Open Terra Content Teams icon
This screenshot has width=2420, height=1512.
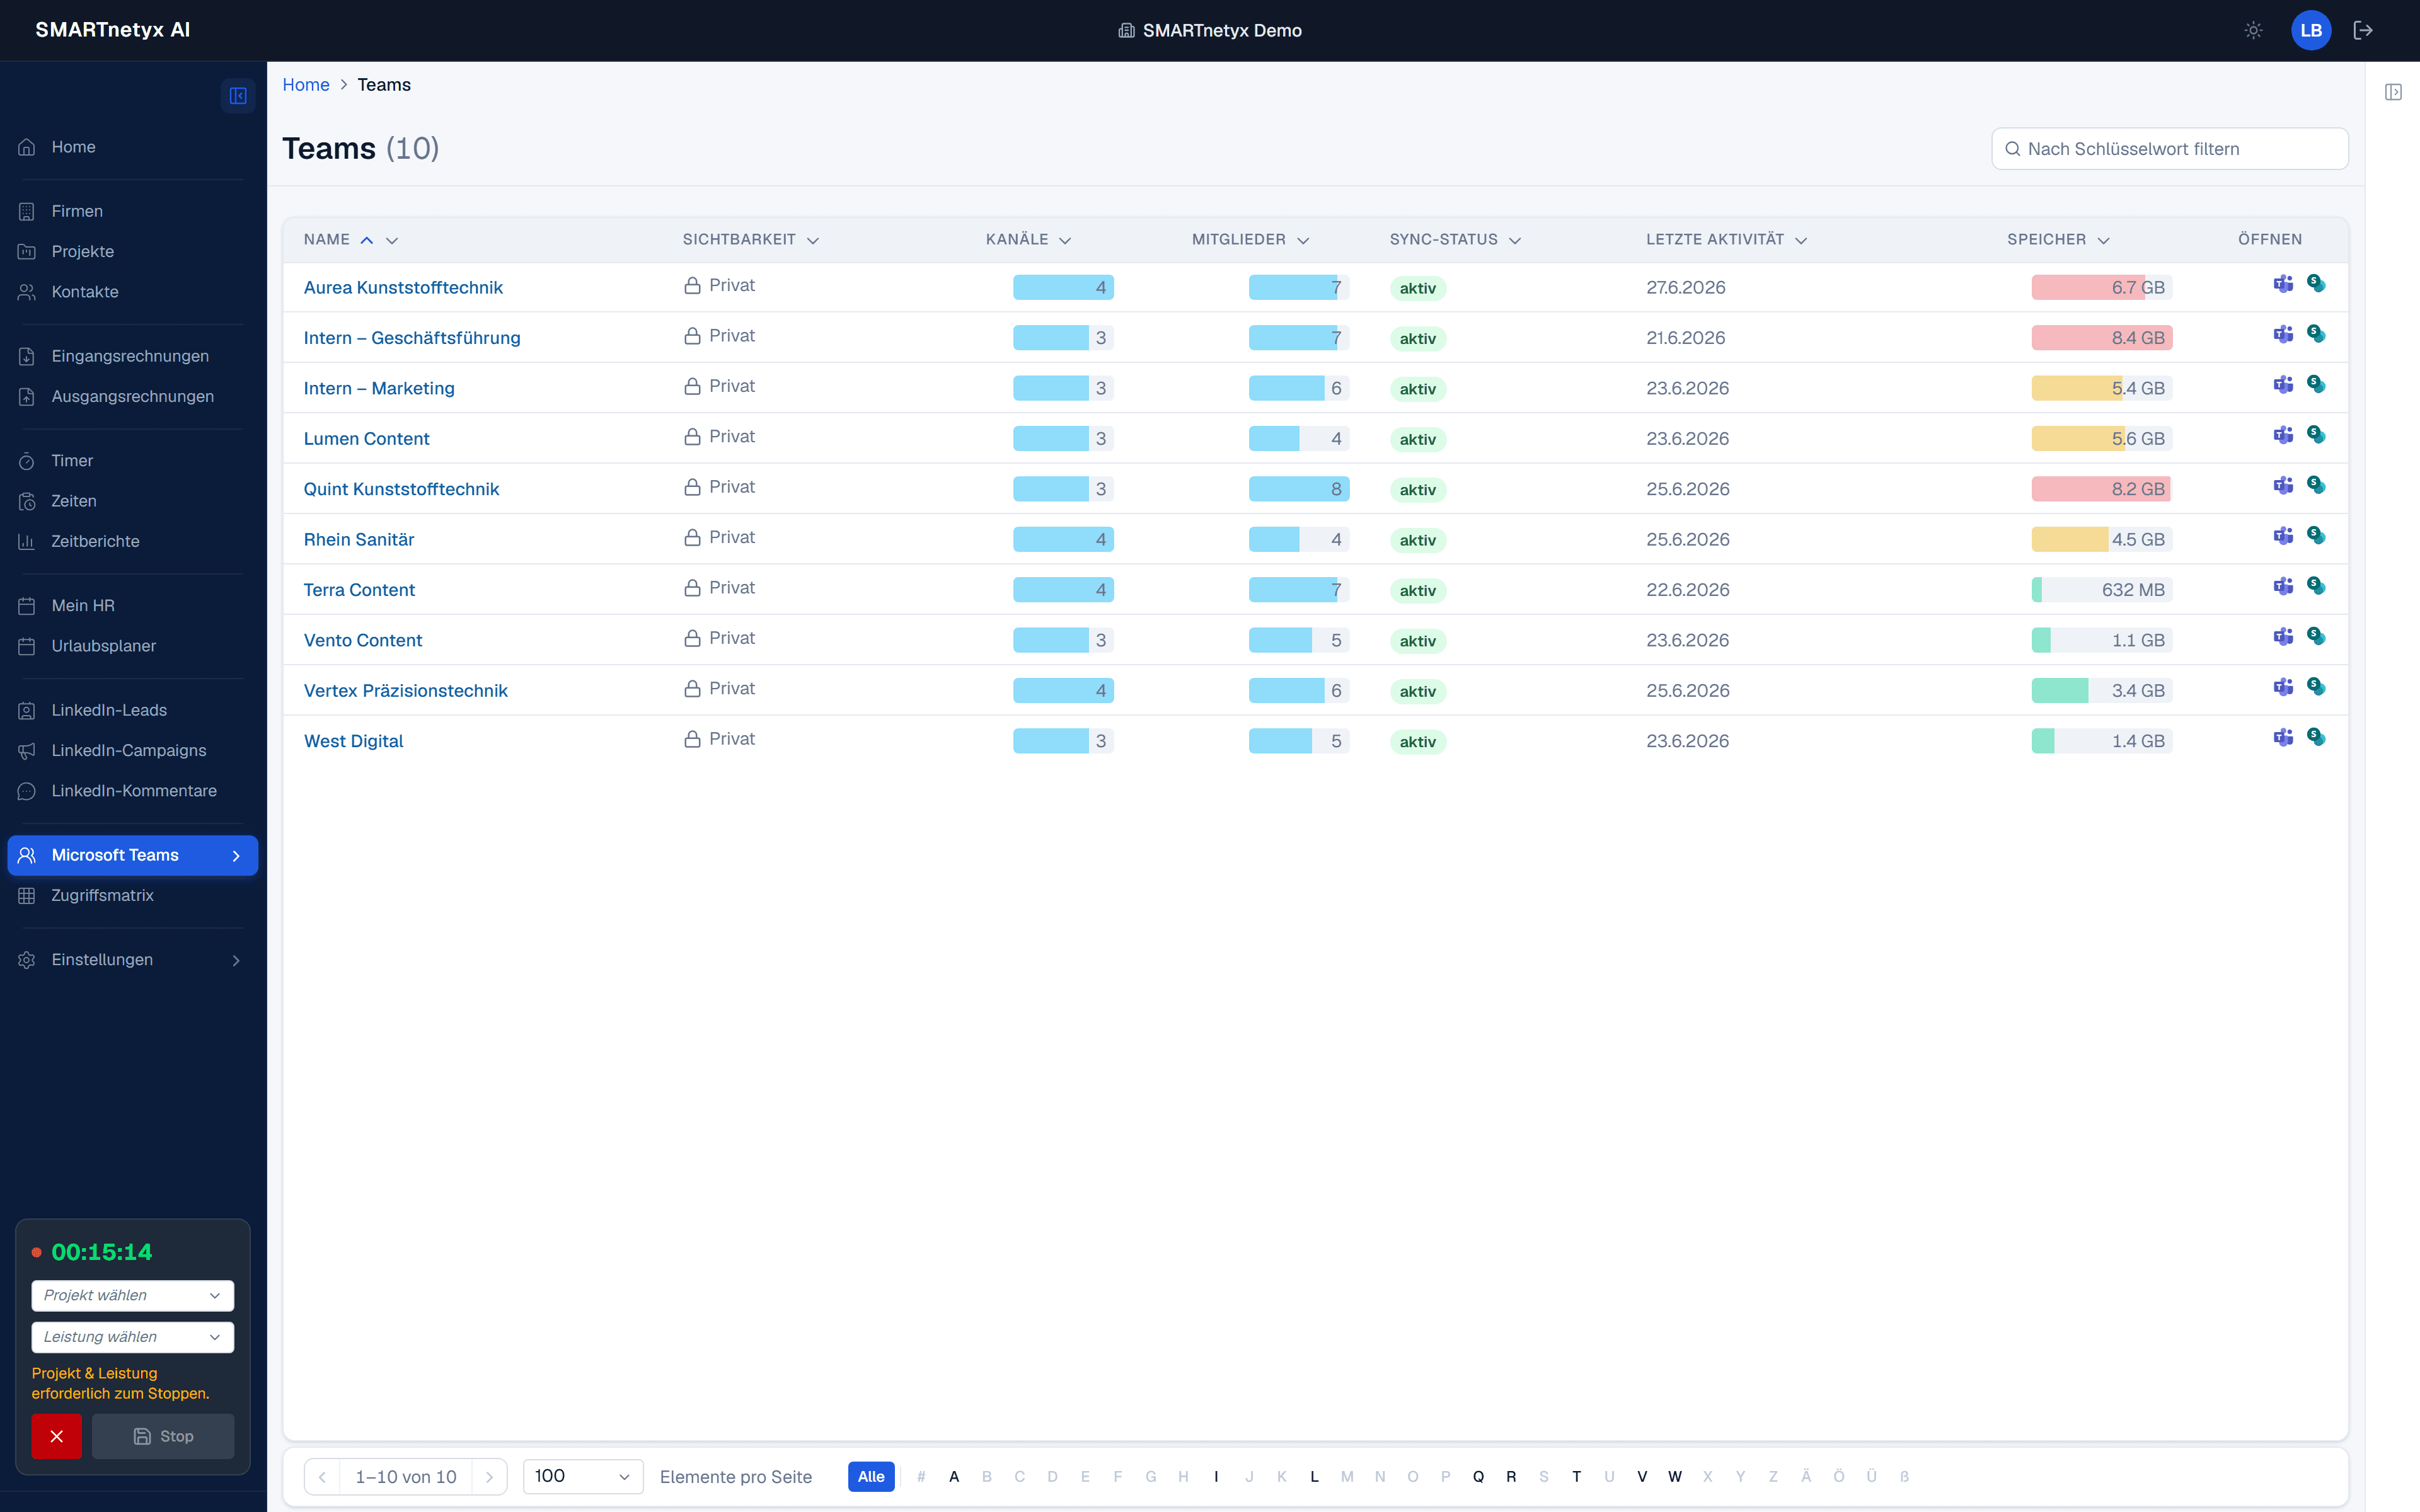[2283, 587]
